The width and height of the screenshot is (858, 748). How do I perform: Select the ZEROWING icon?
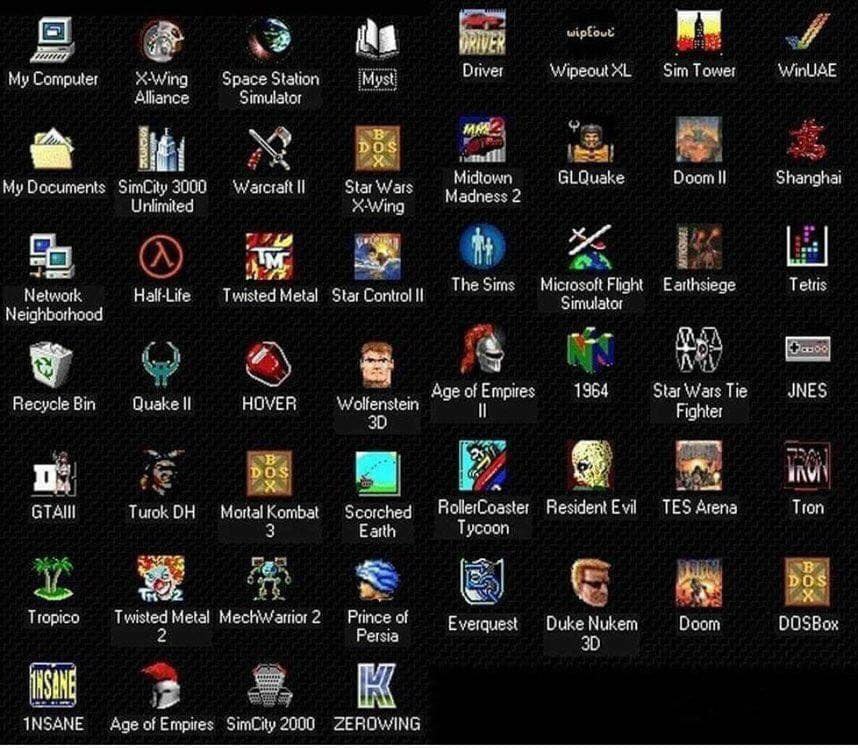click(376, 686)
